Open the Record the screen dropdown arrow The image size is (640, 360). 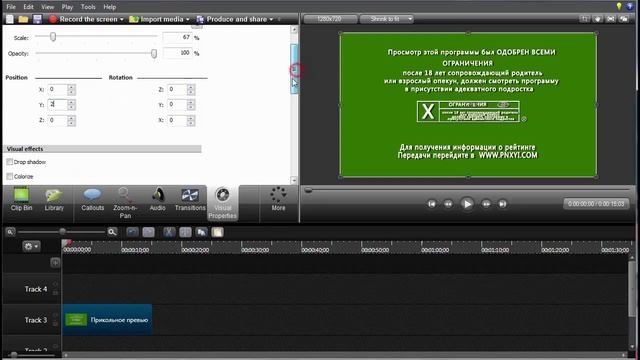[122, 19]
